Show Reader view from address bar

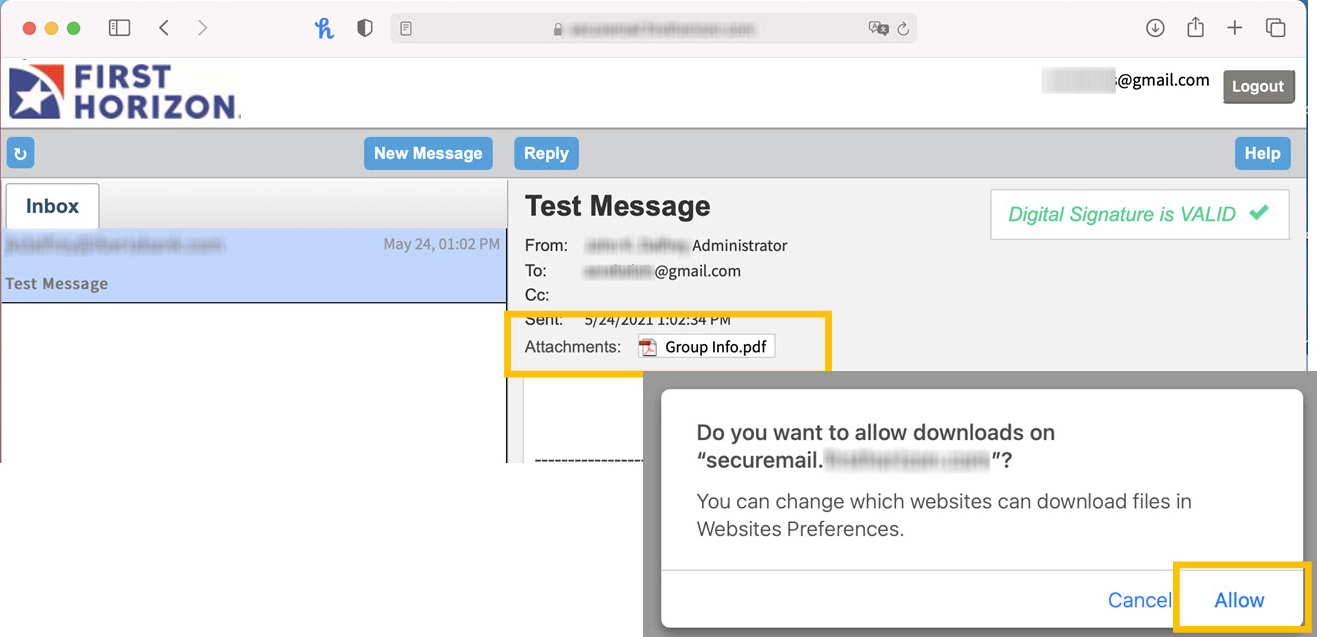point(406,29)
